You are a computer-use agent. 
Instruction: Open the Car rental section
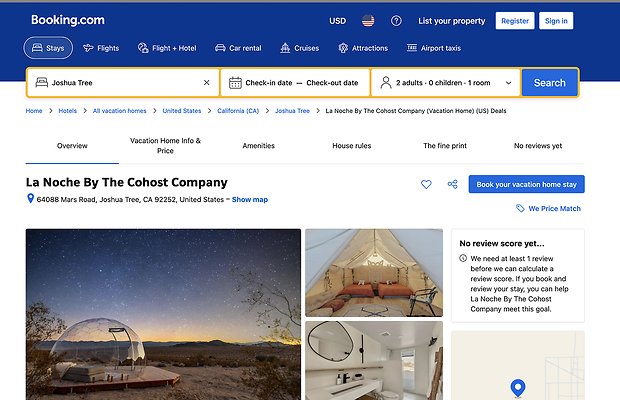237,48
